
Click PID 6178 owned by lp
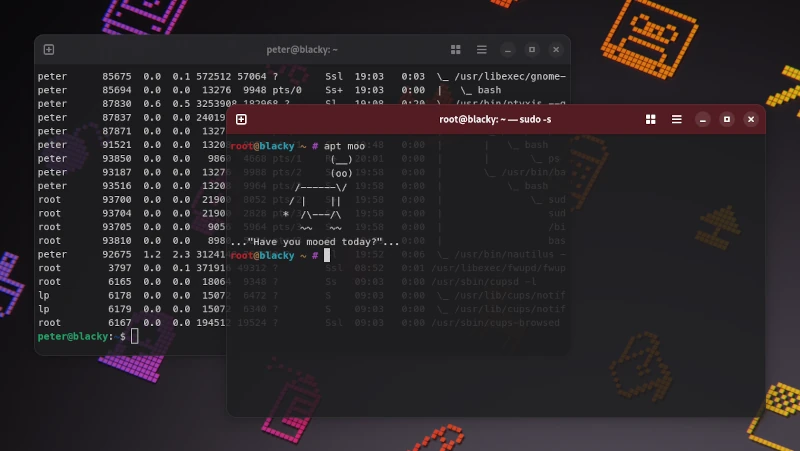click(119, 295)
